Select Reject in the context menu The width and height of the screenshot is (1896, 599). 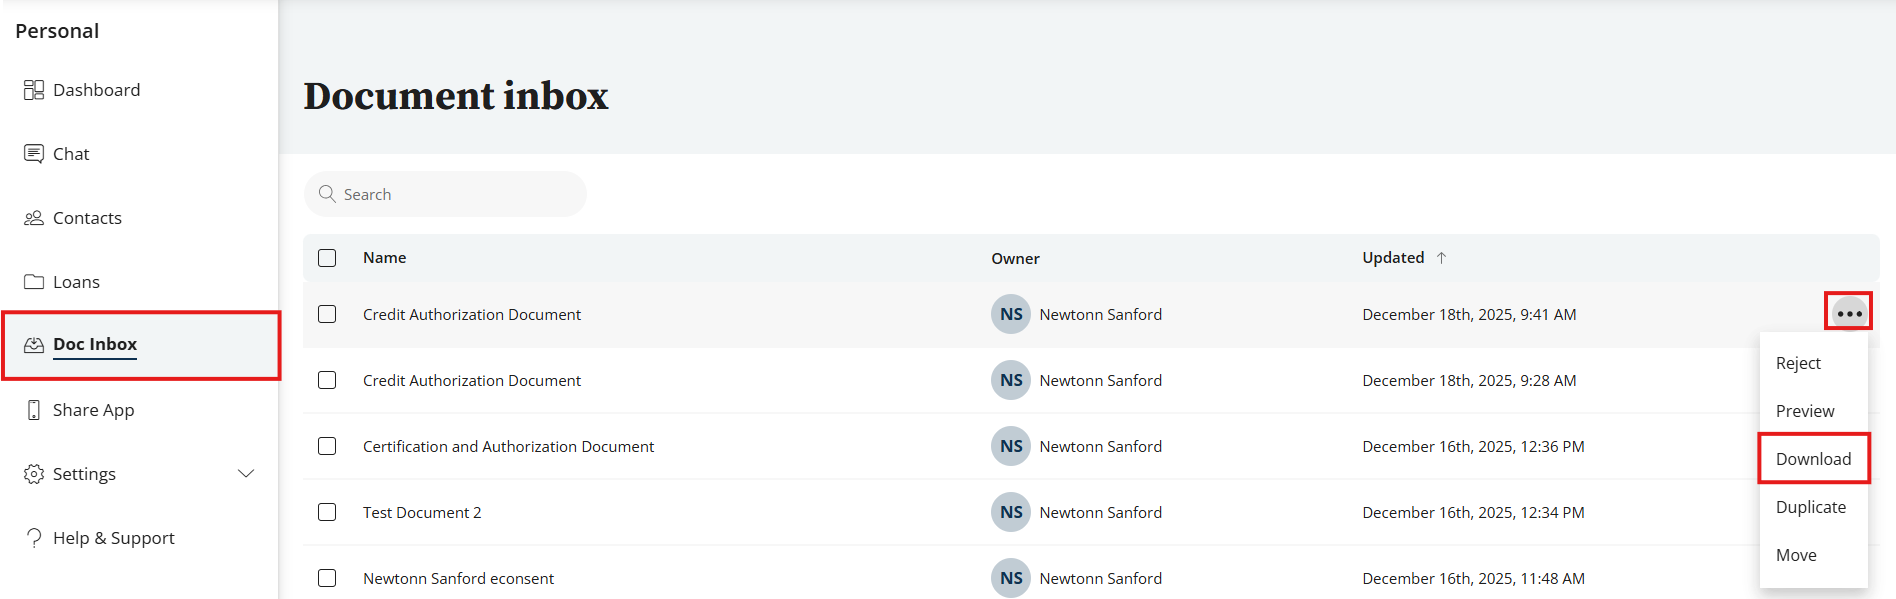point(1798,363)
